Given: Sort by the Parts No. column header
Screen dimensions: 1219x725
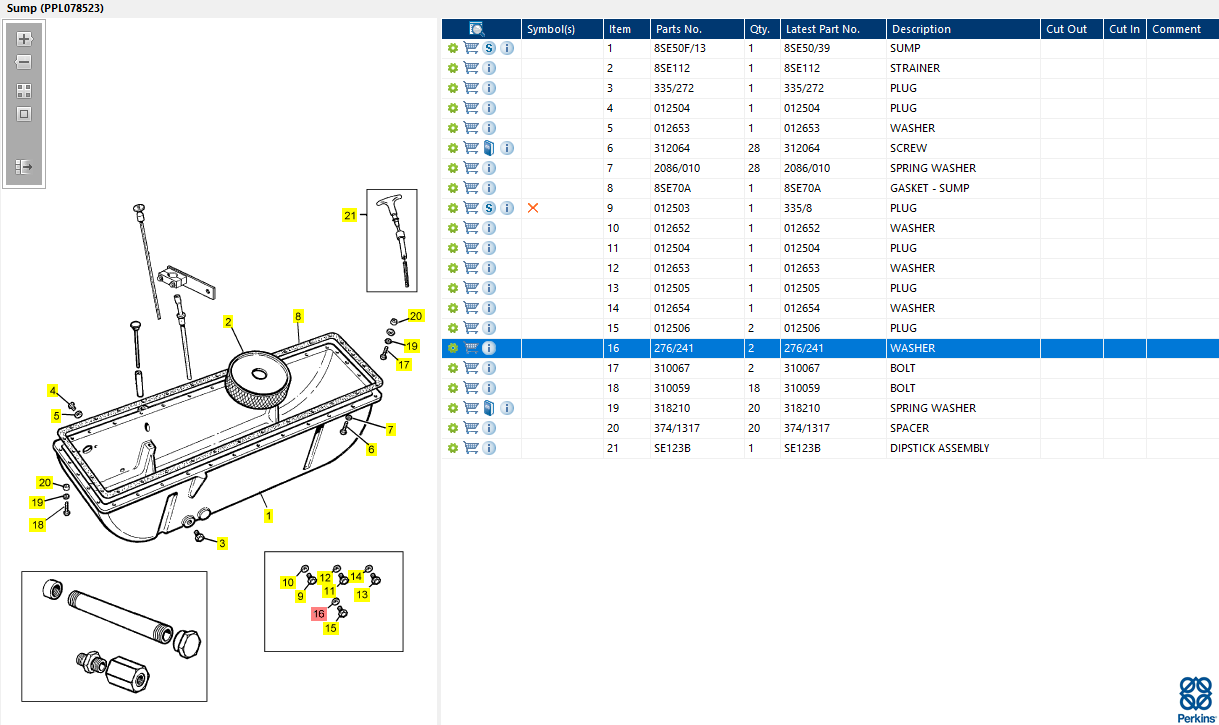Looking at the screenshot, I should (x=678, y=29).
